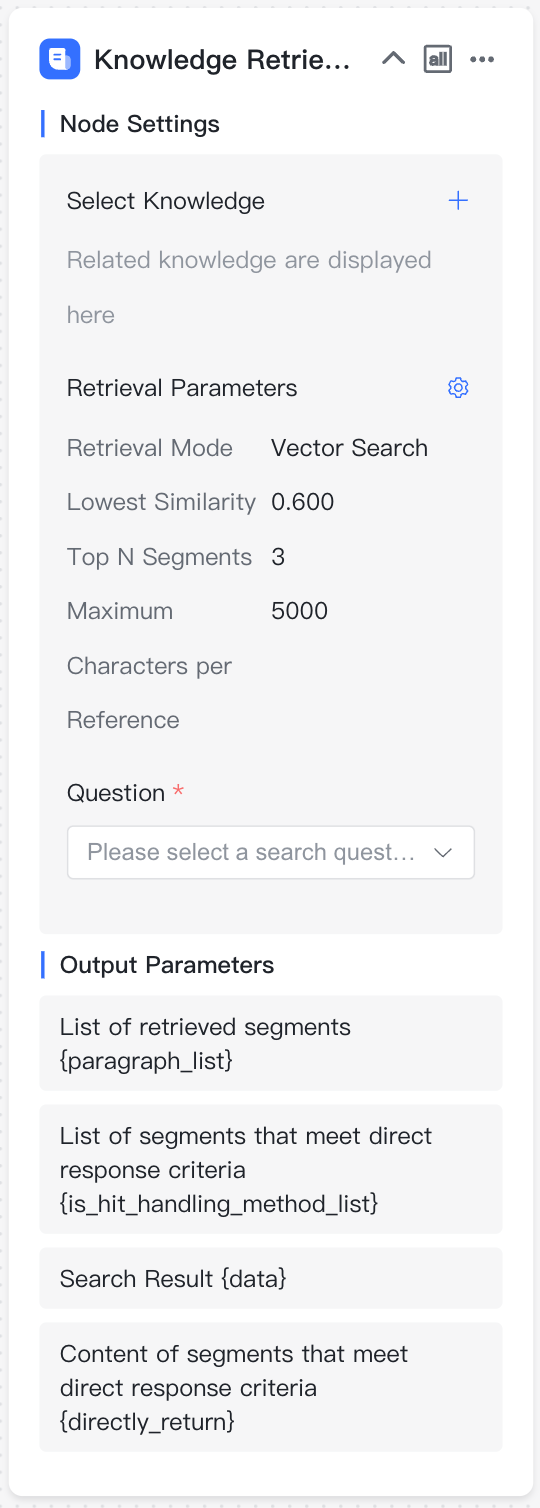Image resolution: width=540 pixels, height=1508 pixels.
Task: Click the Top N Segments value
Action: (278, 557)
